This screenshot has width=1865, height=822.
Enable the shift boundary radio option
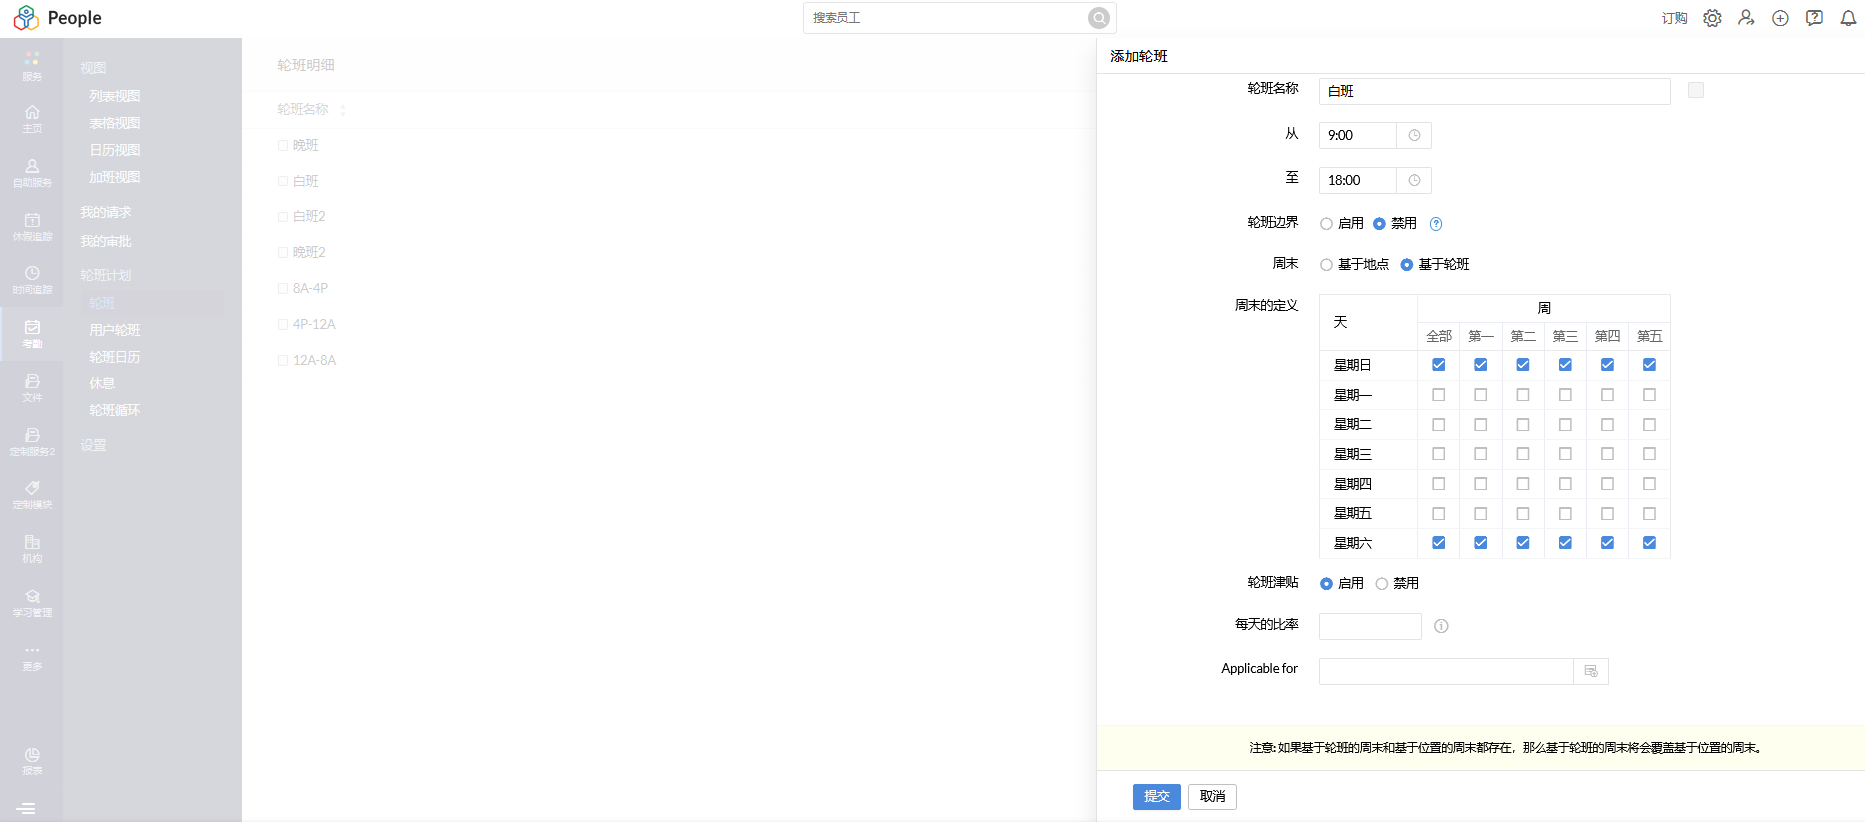(1326, 224)
